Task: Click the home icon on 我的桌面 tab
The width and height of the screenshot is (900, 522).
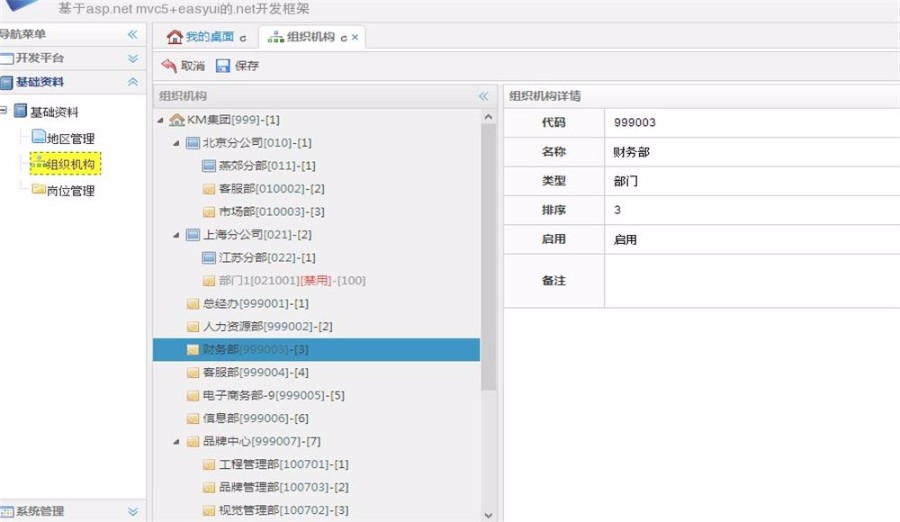Action: point(174,37)
